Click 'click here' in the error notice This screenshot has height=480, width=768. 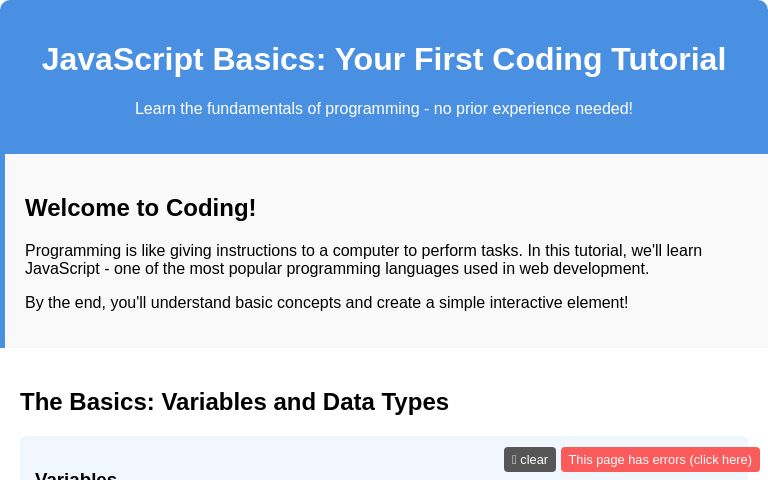720,460
